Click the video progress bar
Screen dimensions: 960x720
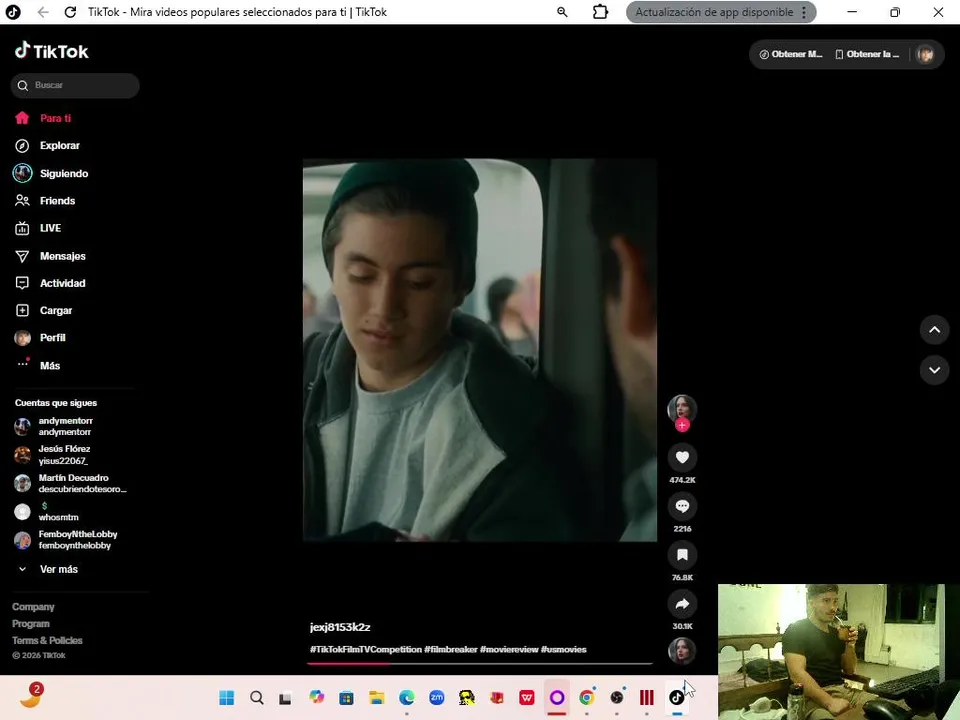480,663
